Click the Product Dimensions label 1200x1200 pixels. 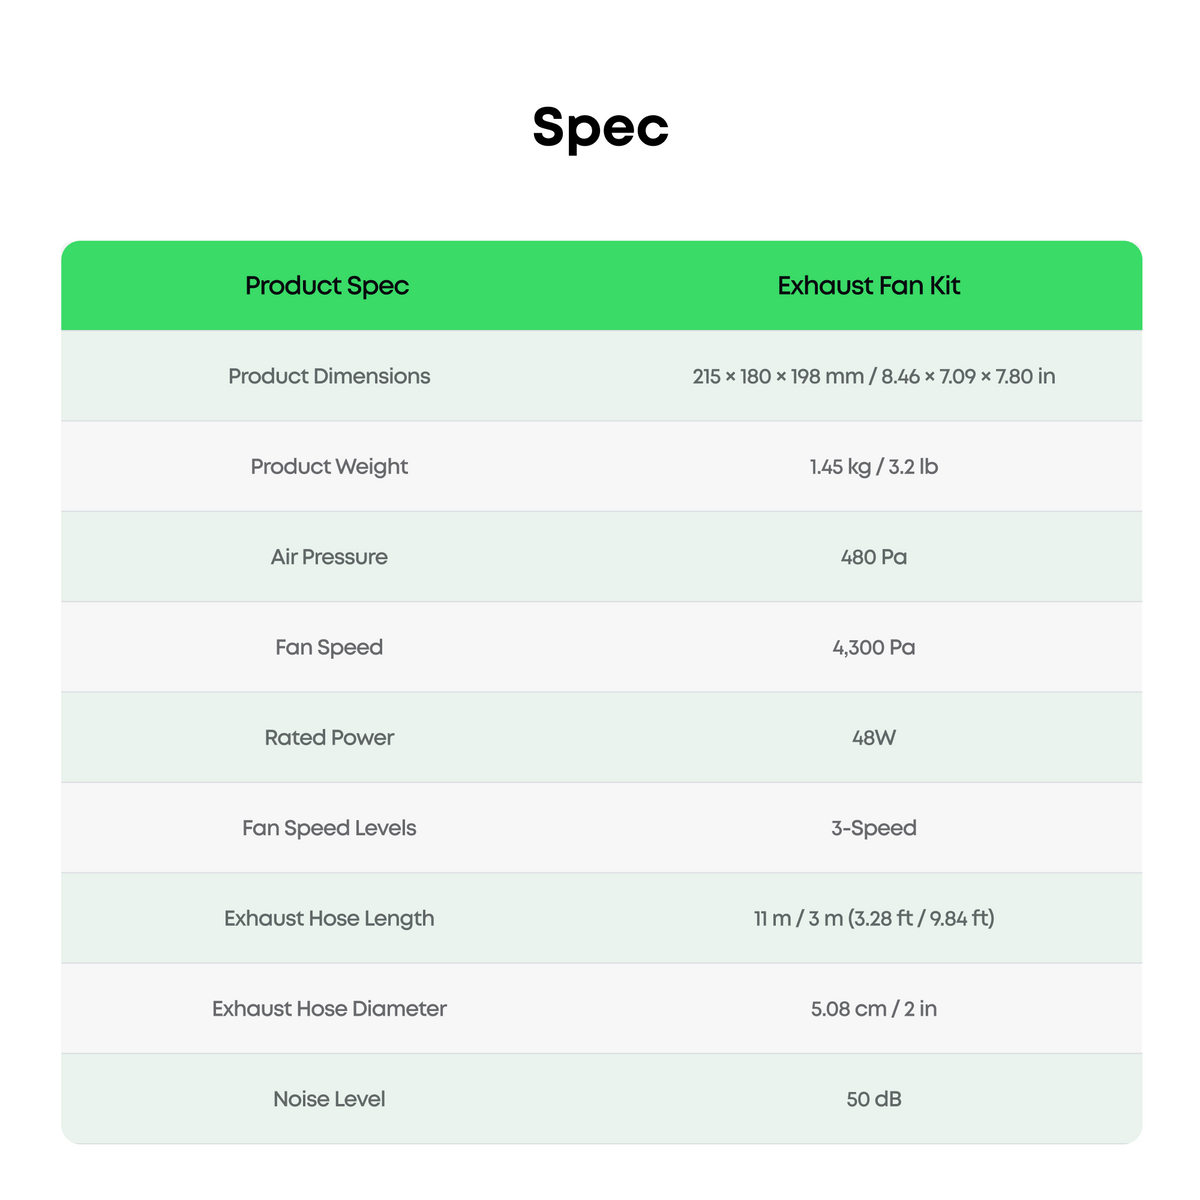(329, 376)
